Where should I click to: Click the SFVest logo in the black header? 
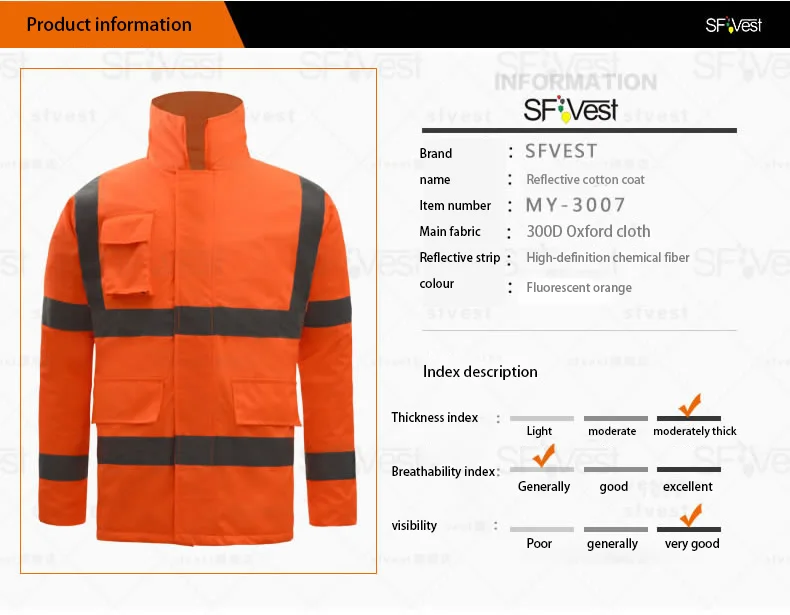(x=734, y=25)
